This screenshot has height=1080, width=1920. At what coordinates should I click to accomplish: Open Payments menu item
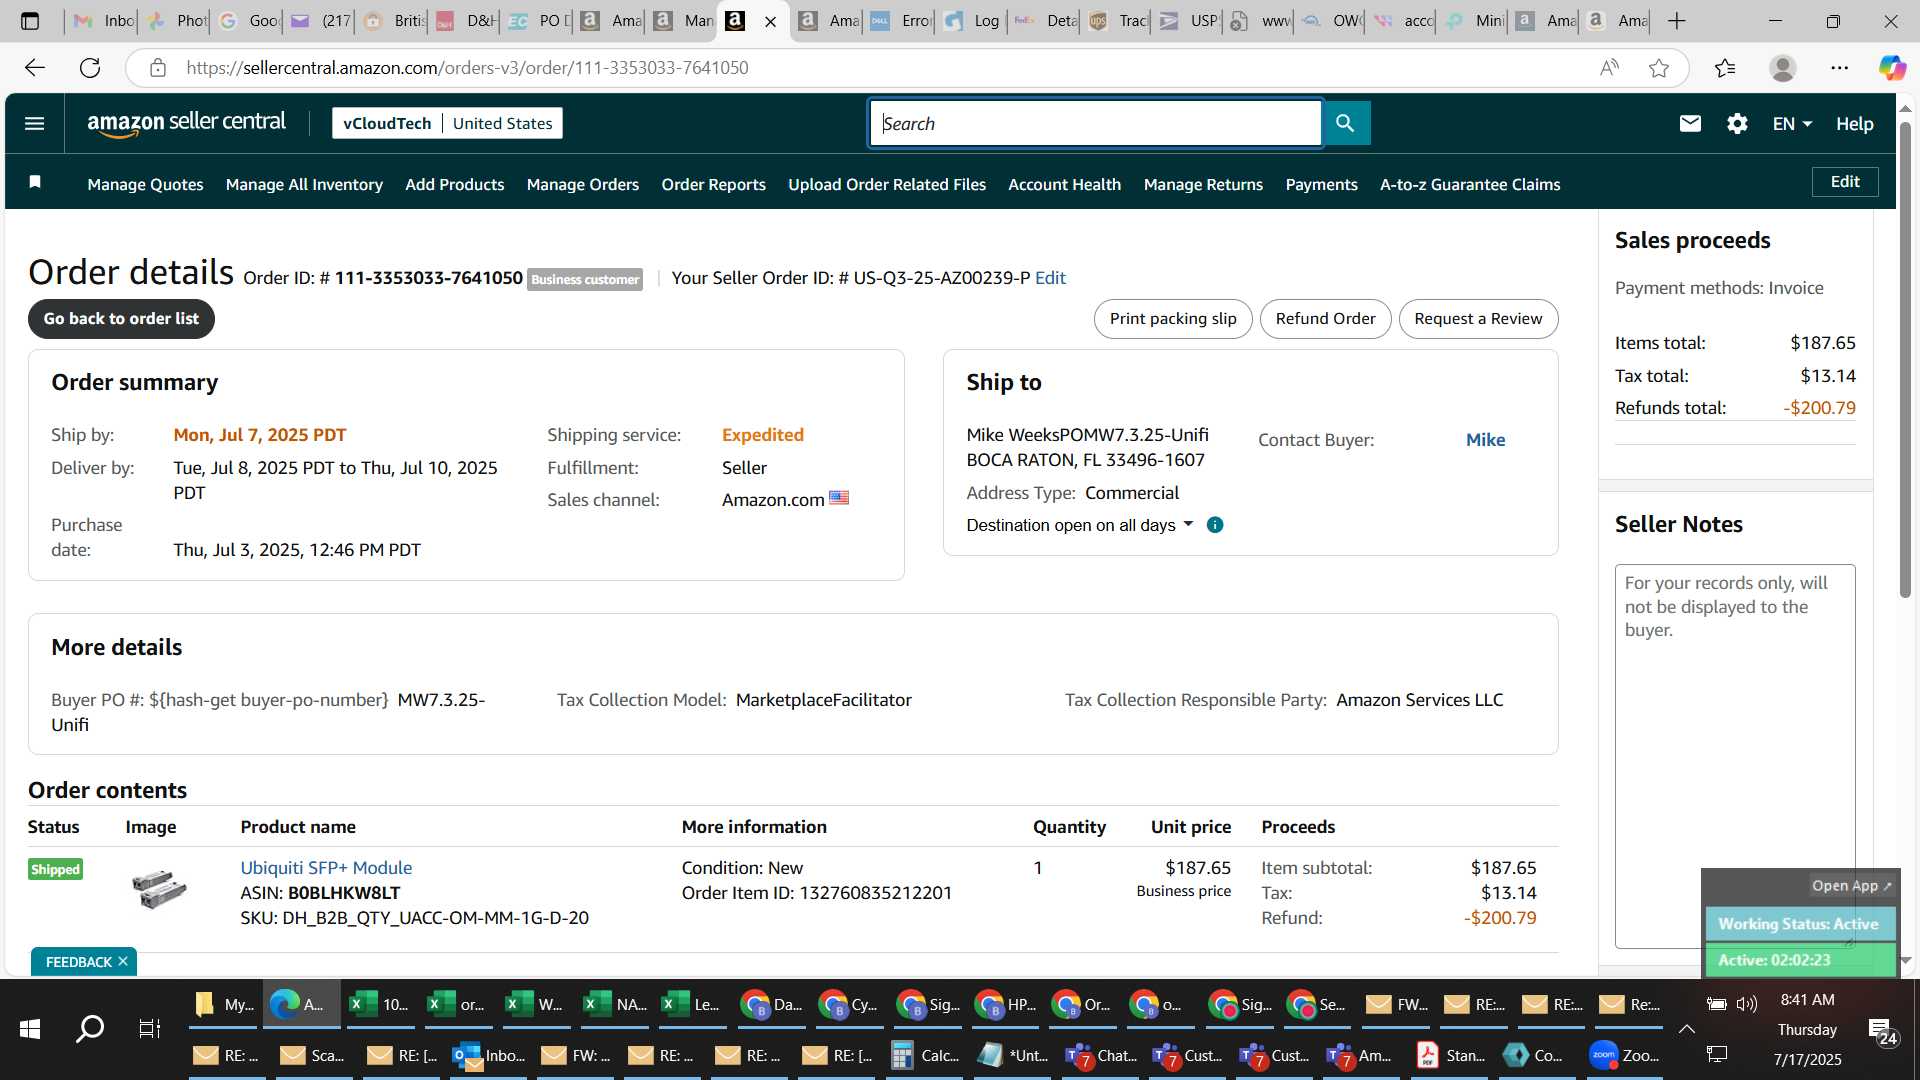[x=1321, y=184]
